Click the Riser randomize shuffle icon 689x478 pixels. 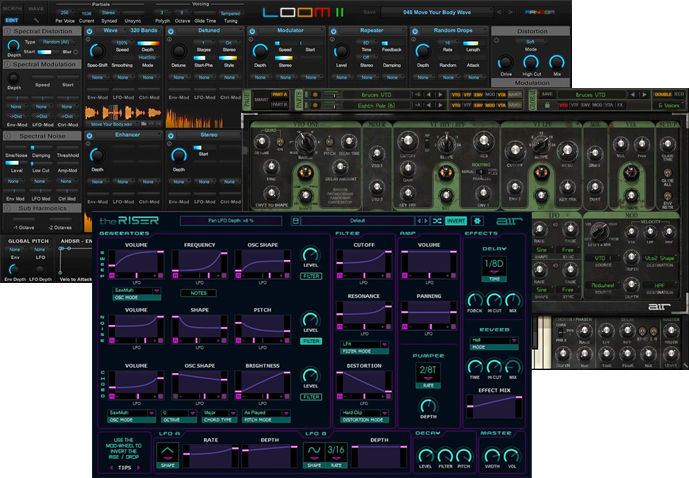437,221
